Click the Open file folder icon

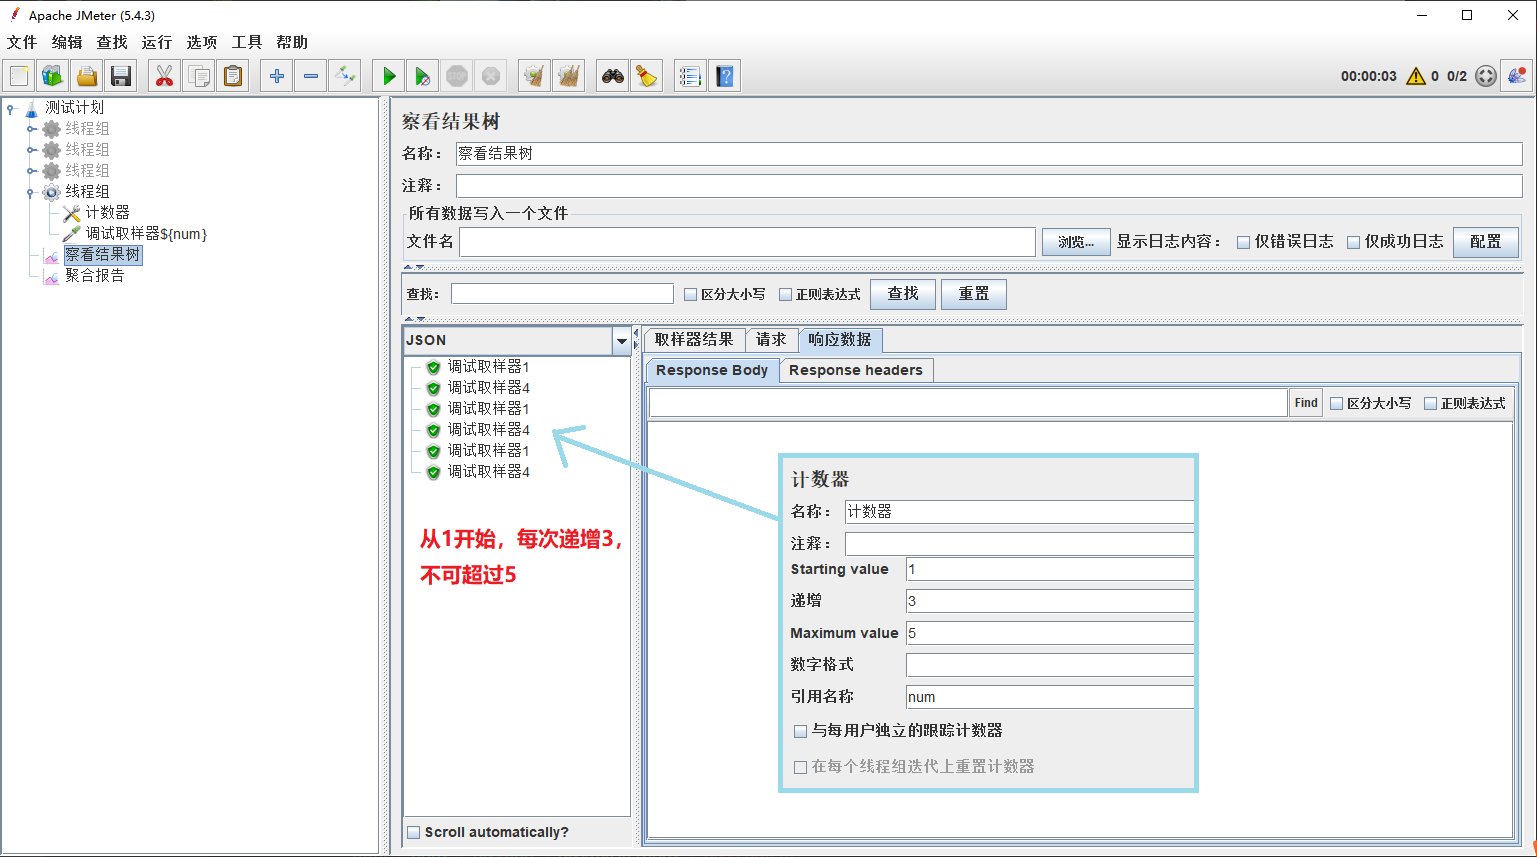(87, 76)
